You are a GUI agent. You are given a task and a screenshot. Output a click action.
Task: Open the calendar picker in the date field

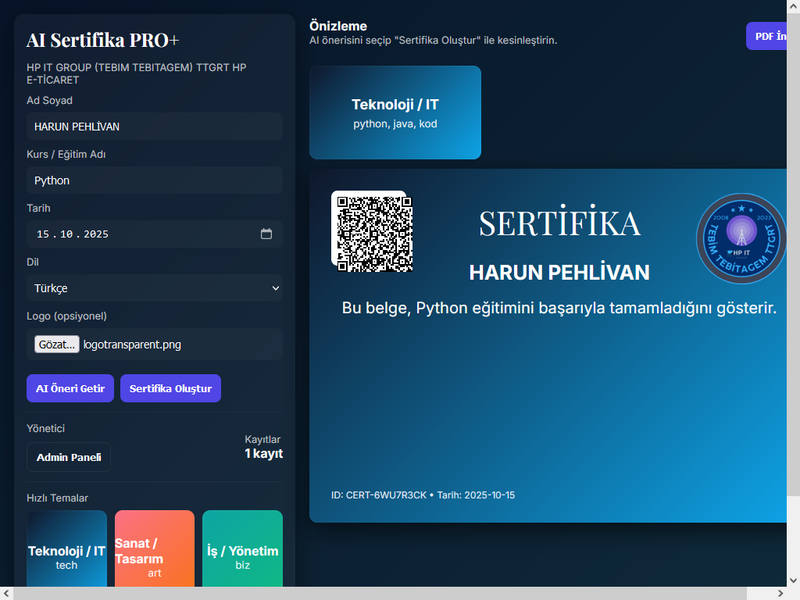[x=266, y=234]
